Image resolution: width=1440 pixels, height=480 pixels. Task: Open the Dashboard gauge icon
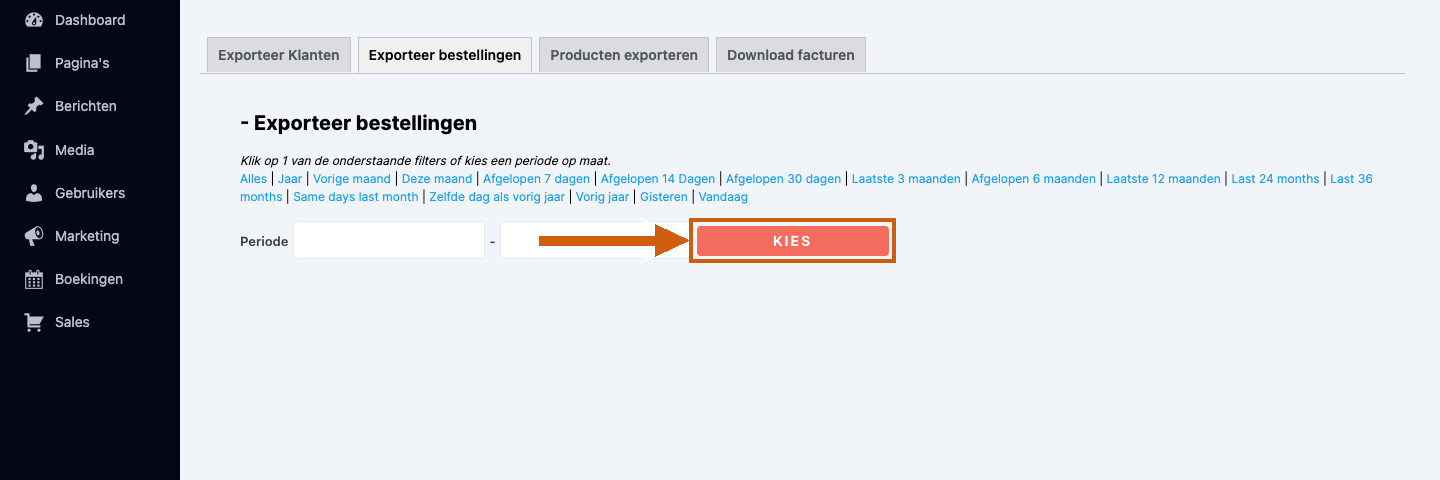tap(34, 20)
